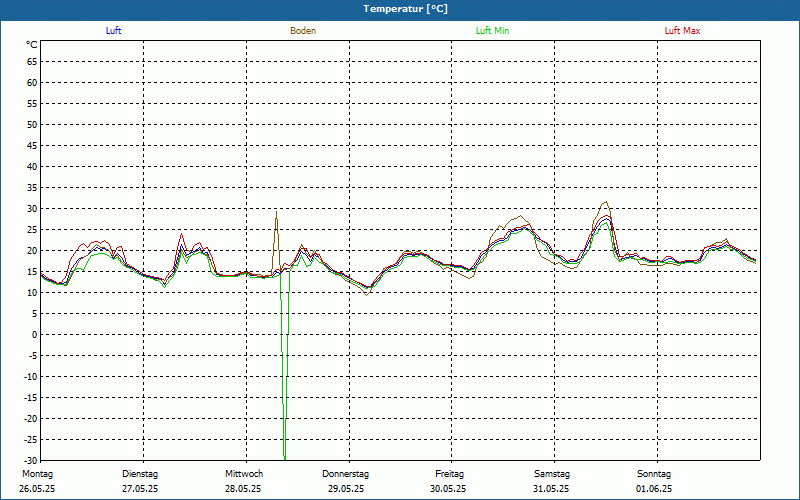The height and width of the screenshot is (500, 800).
Task: Click the 'Montag' day label
Action: pyautogui.click(x=37, y=474)
